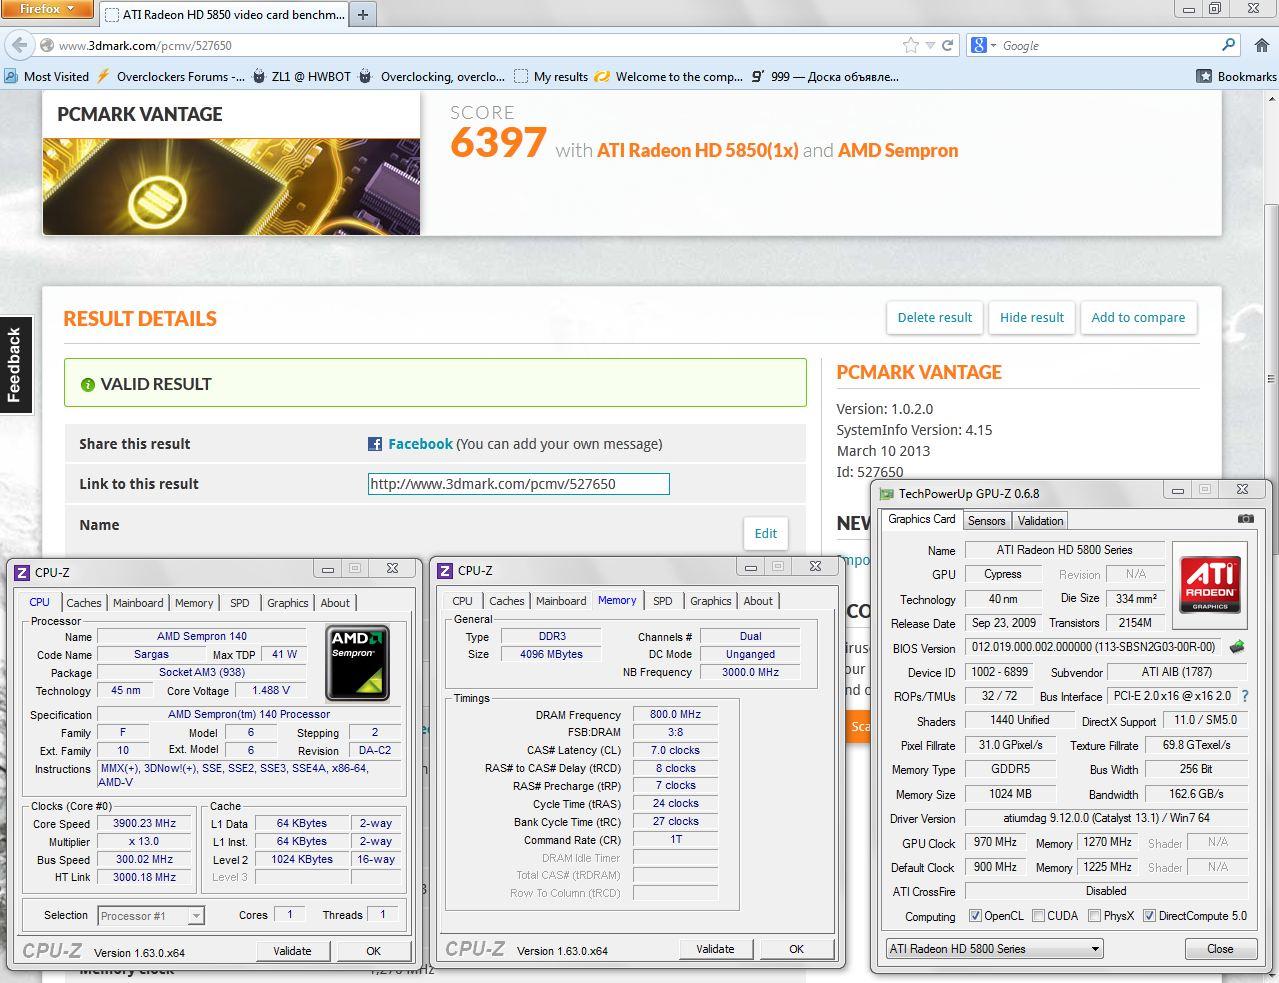This screenshot has height=983, width=1279.
Task: Click the DRAM Frequency 800.0 MHz value
Action: point(675,715)
